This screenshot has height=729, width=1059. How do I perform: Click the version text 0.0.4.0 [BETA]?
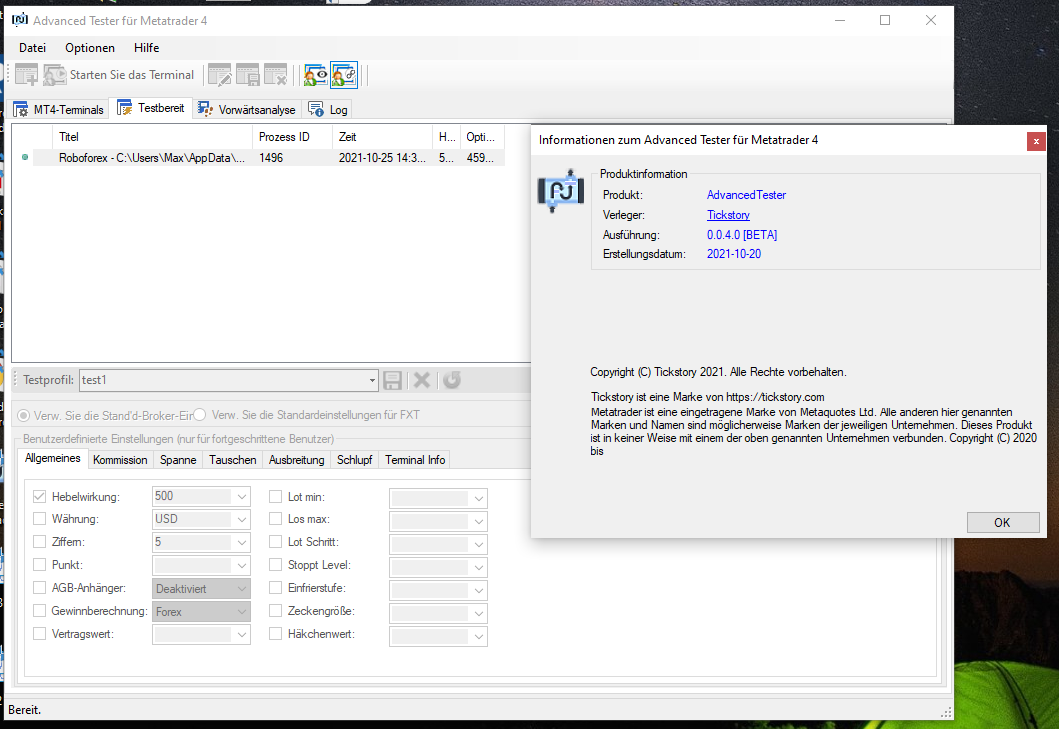[742, 234]
